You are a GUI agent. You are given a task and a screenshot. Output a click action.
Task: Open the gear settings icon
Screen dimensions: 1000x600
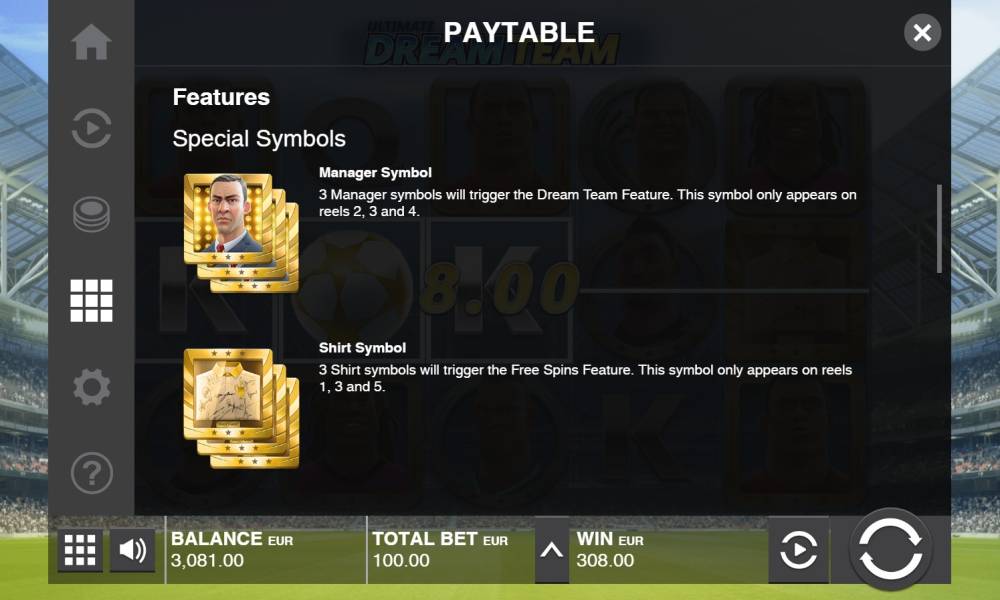tap(91, 387)
